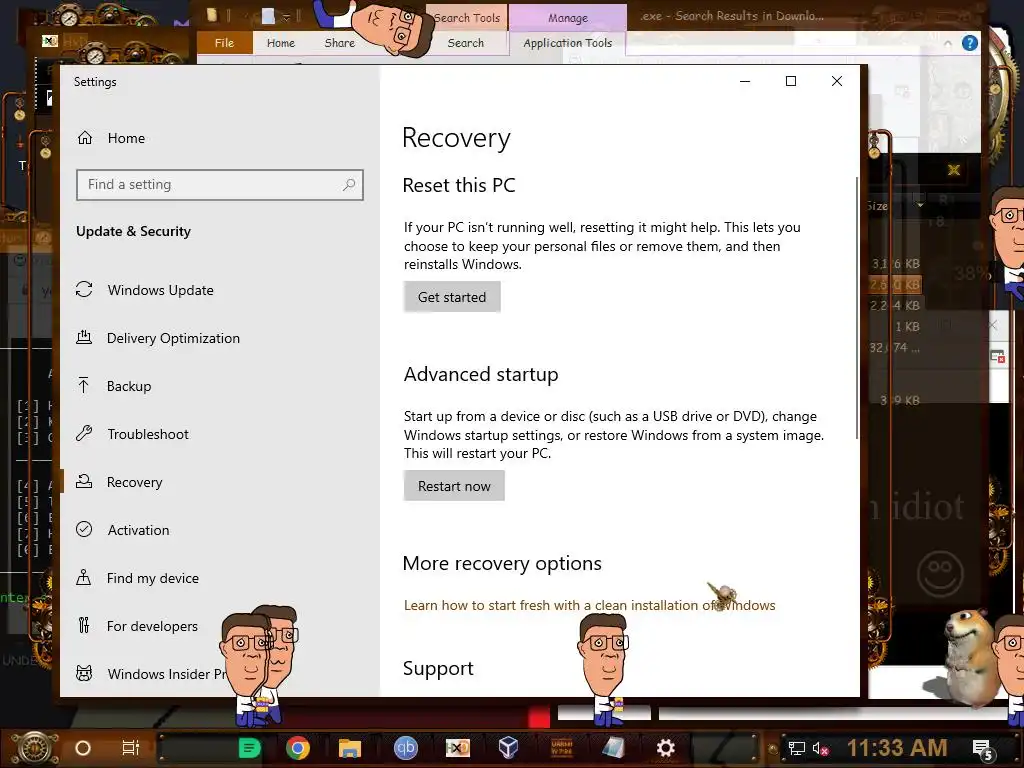Click the Size column dropdown arrow in Explorer

point(920,205)
